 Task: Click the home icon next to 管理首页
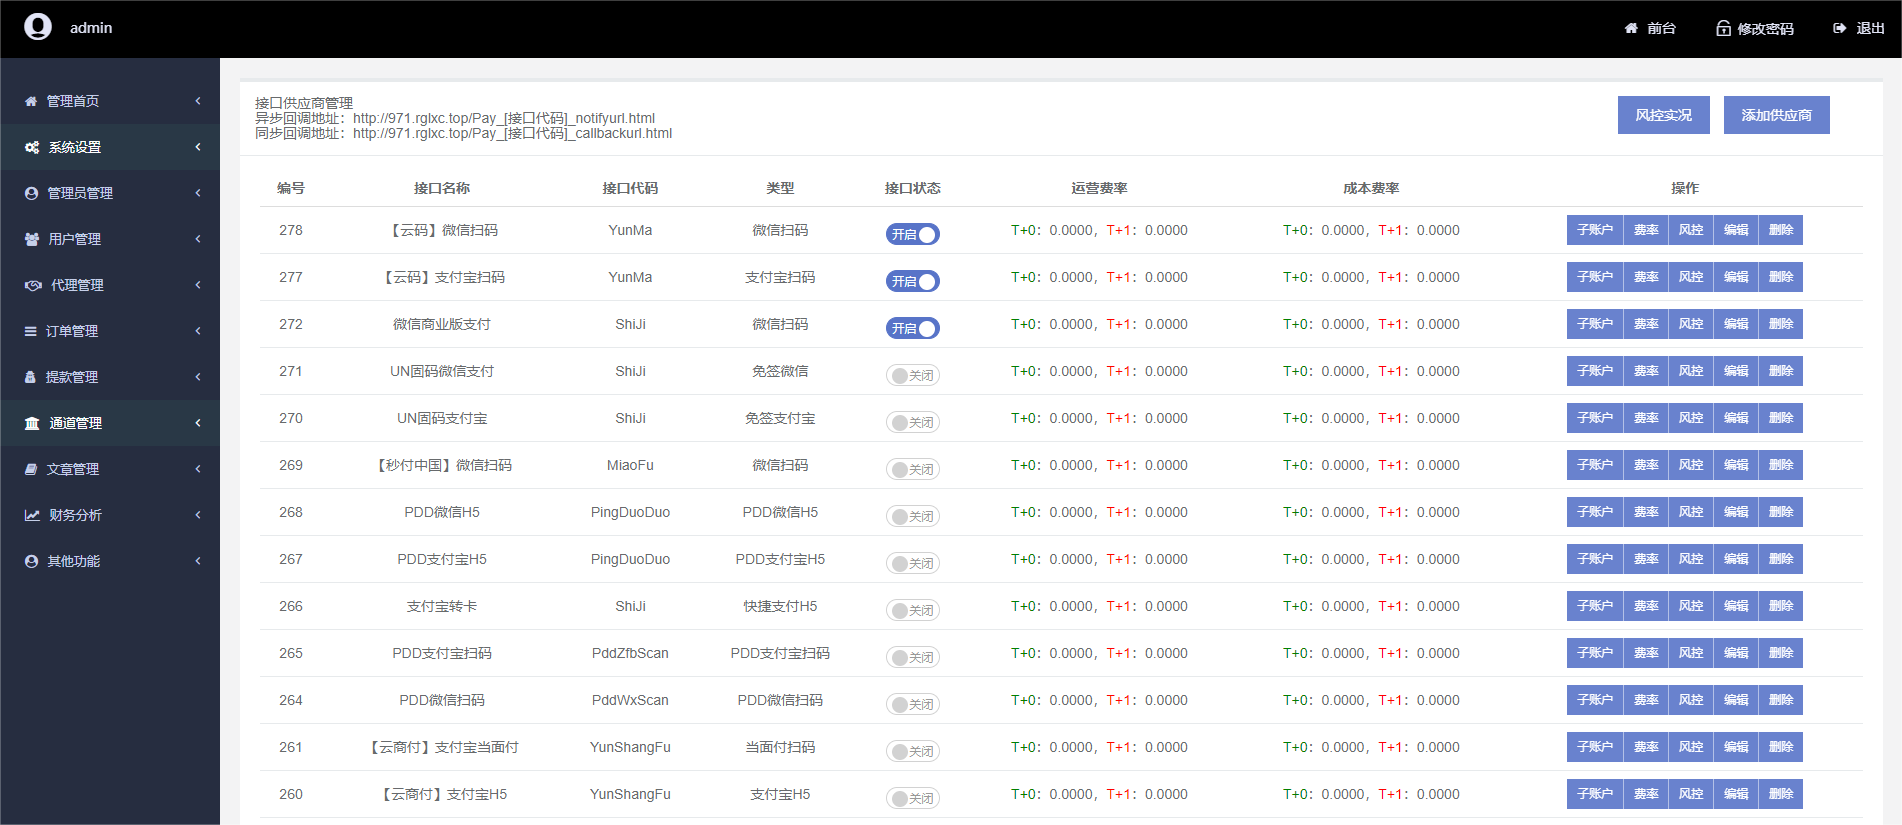pos(31,101)
